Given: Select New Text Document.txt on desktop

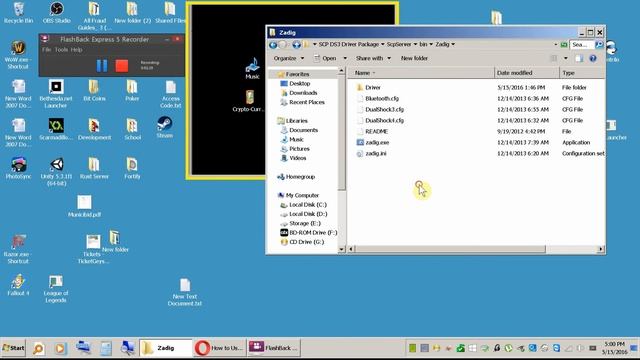Looking at the screenshot, I should pyautogui.click(x=184, y=292).
